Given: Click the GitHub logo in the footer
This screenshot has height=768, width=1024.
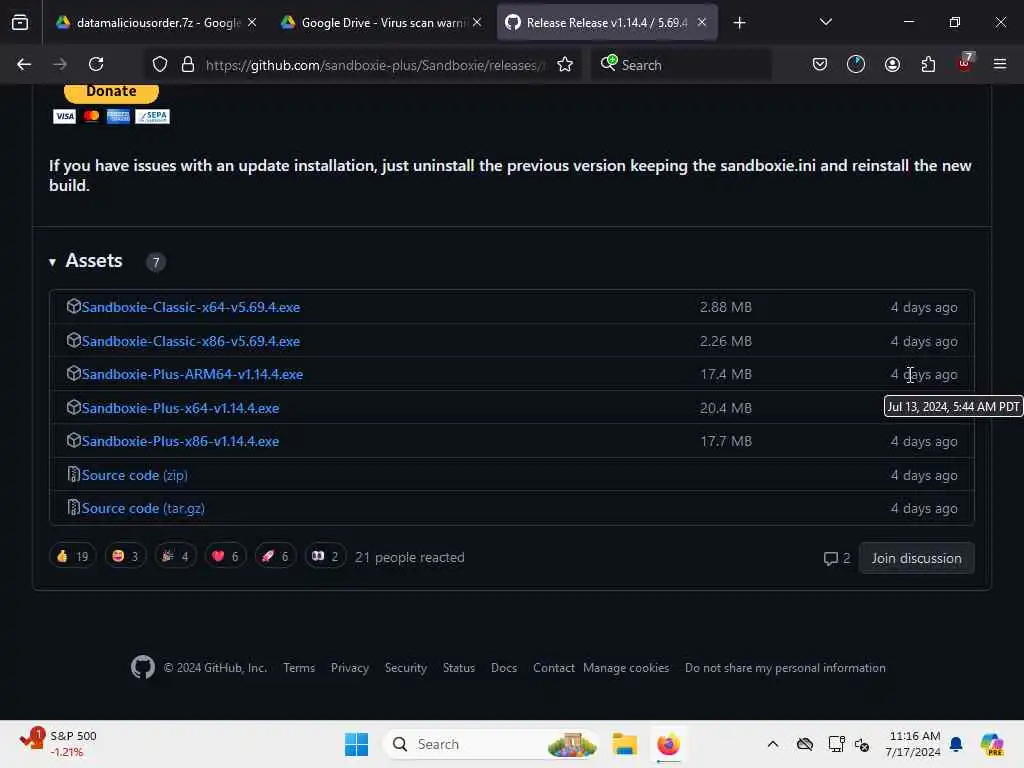Looking at the screenshot, I should pyautogui.click(x=142, y=667).
